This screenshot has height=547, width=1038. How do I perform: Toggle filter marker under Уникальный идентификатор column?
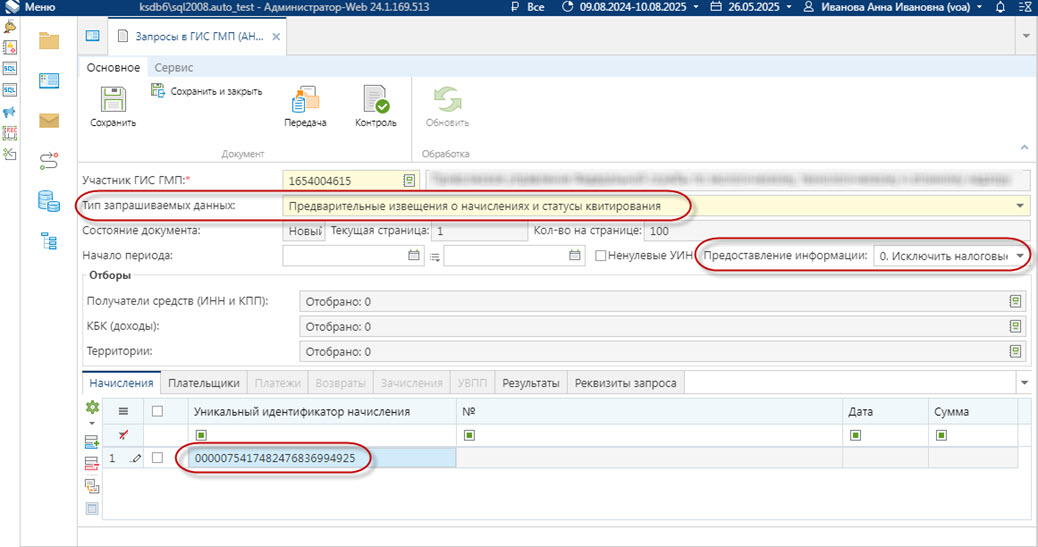click(201, 435)
